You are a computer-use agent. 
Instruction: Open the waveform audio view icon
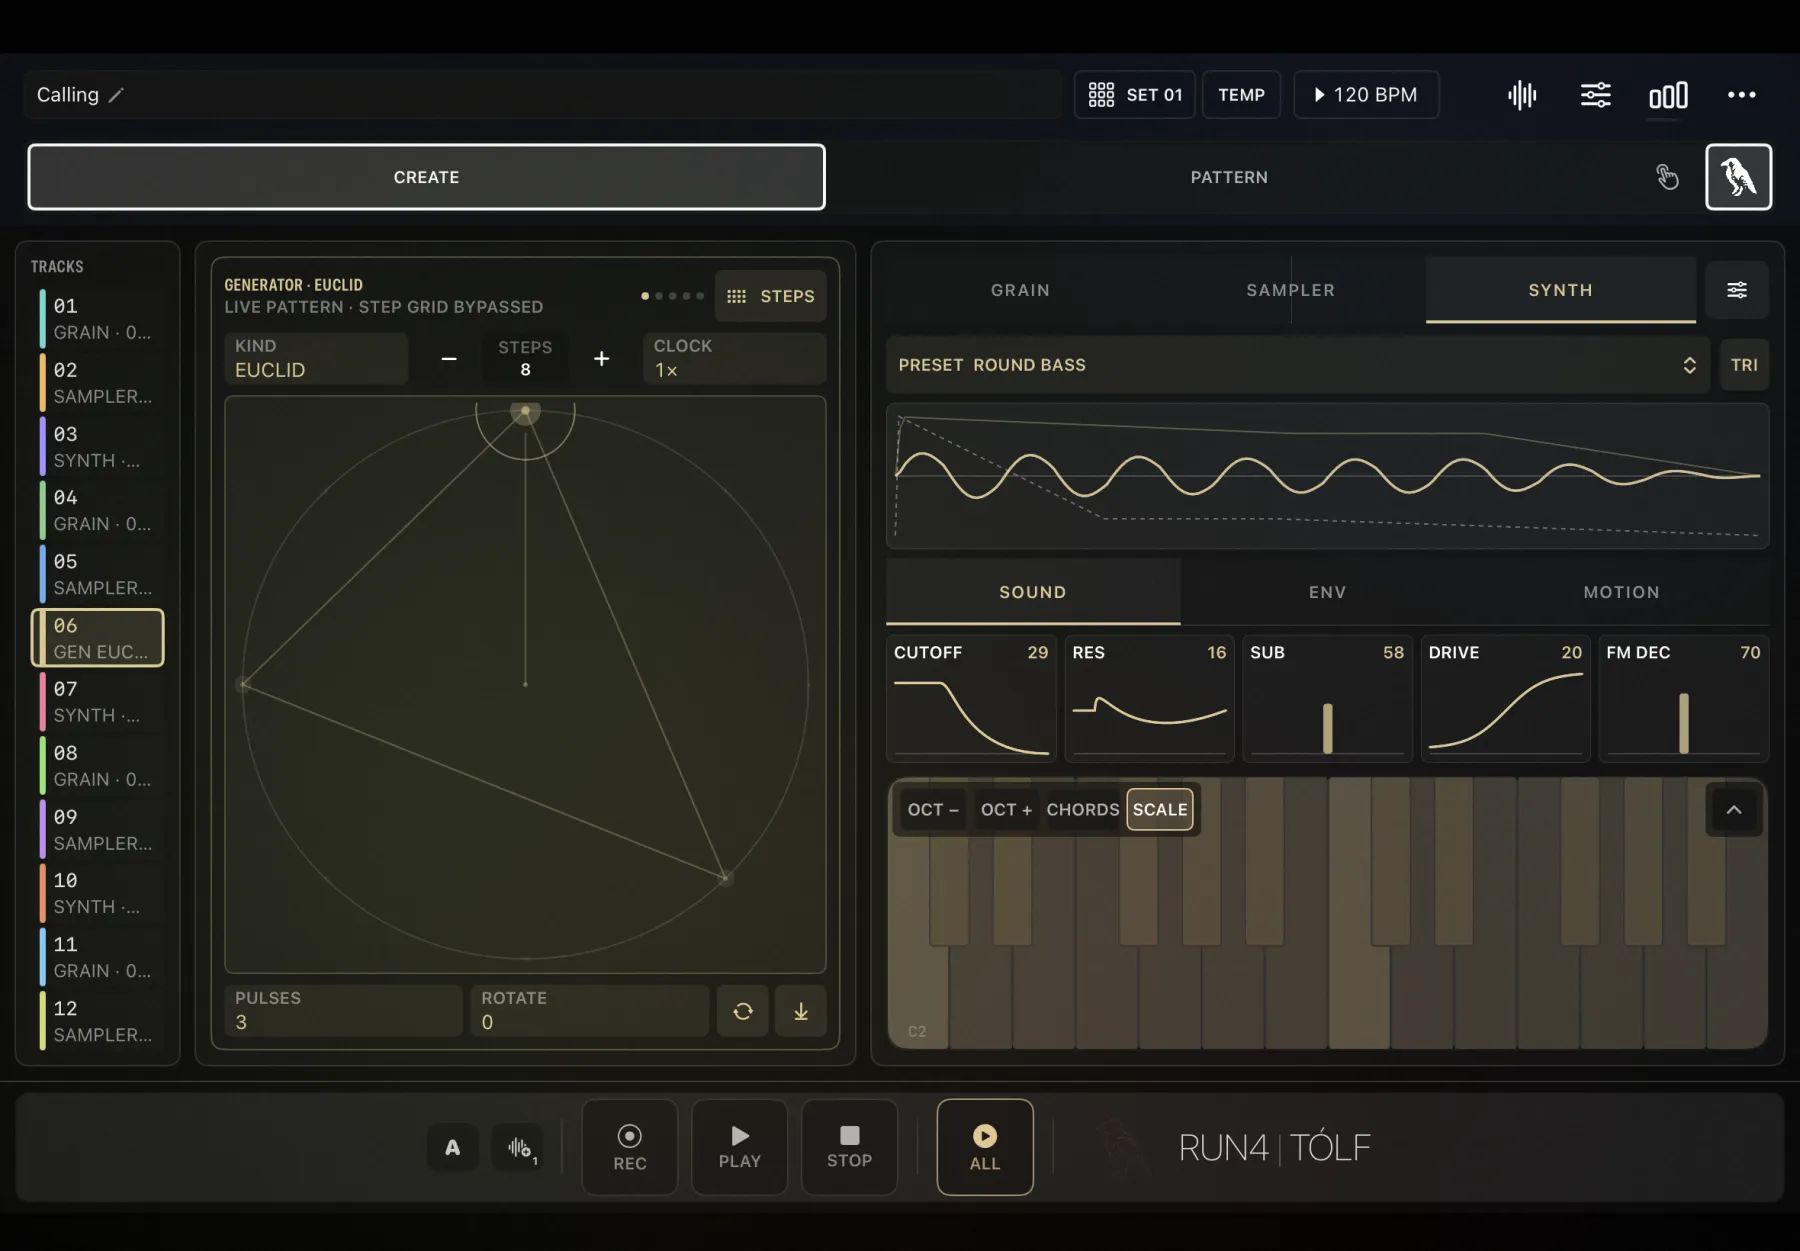[x=1522, y=95]
